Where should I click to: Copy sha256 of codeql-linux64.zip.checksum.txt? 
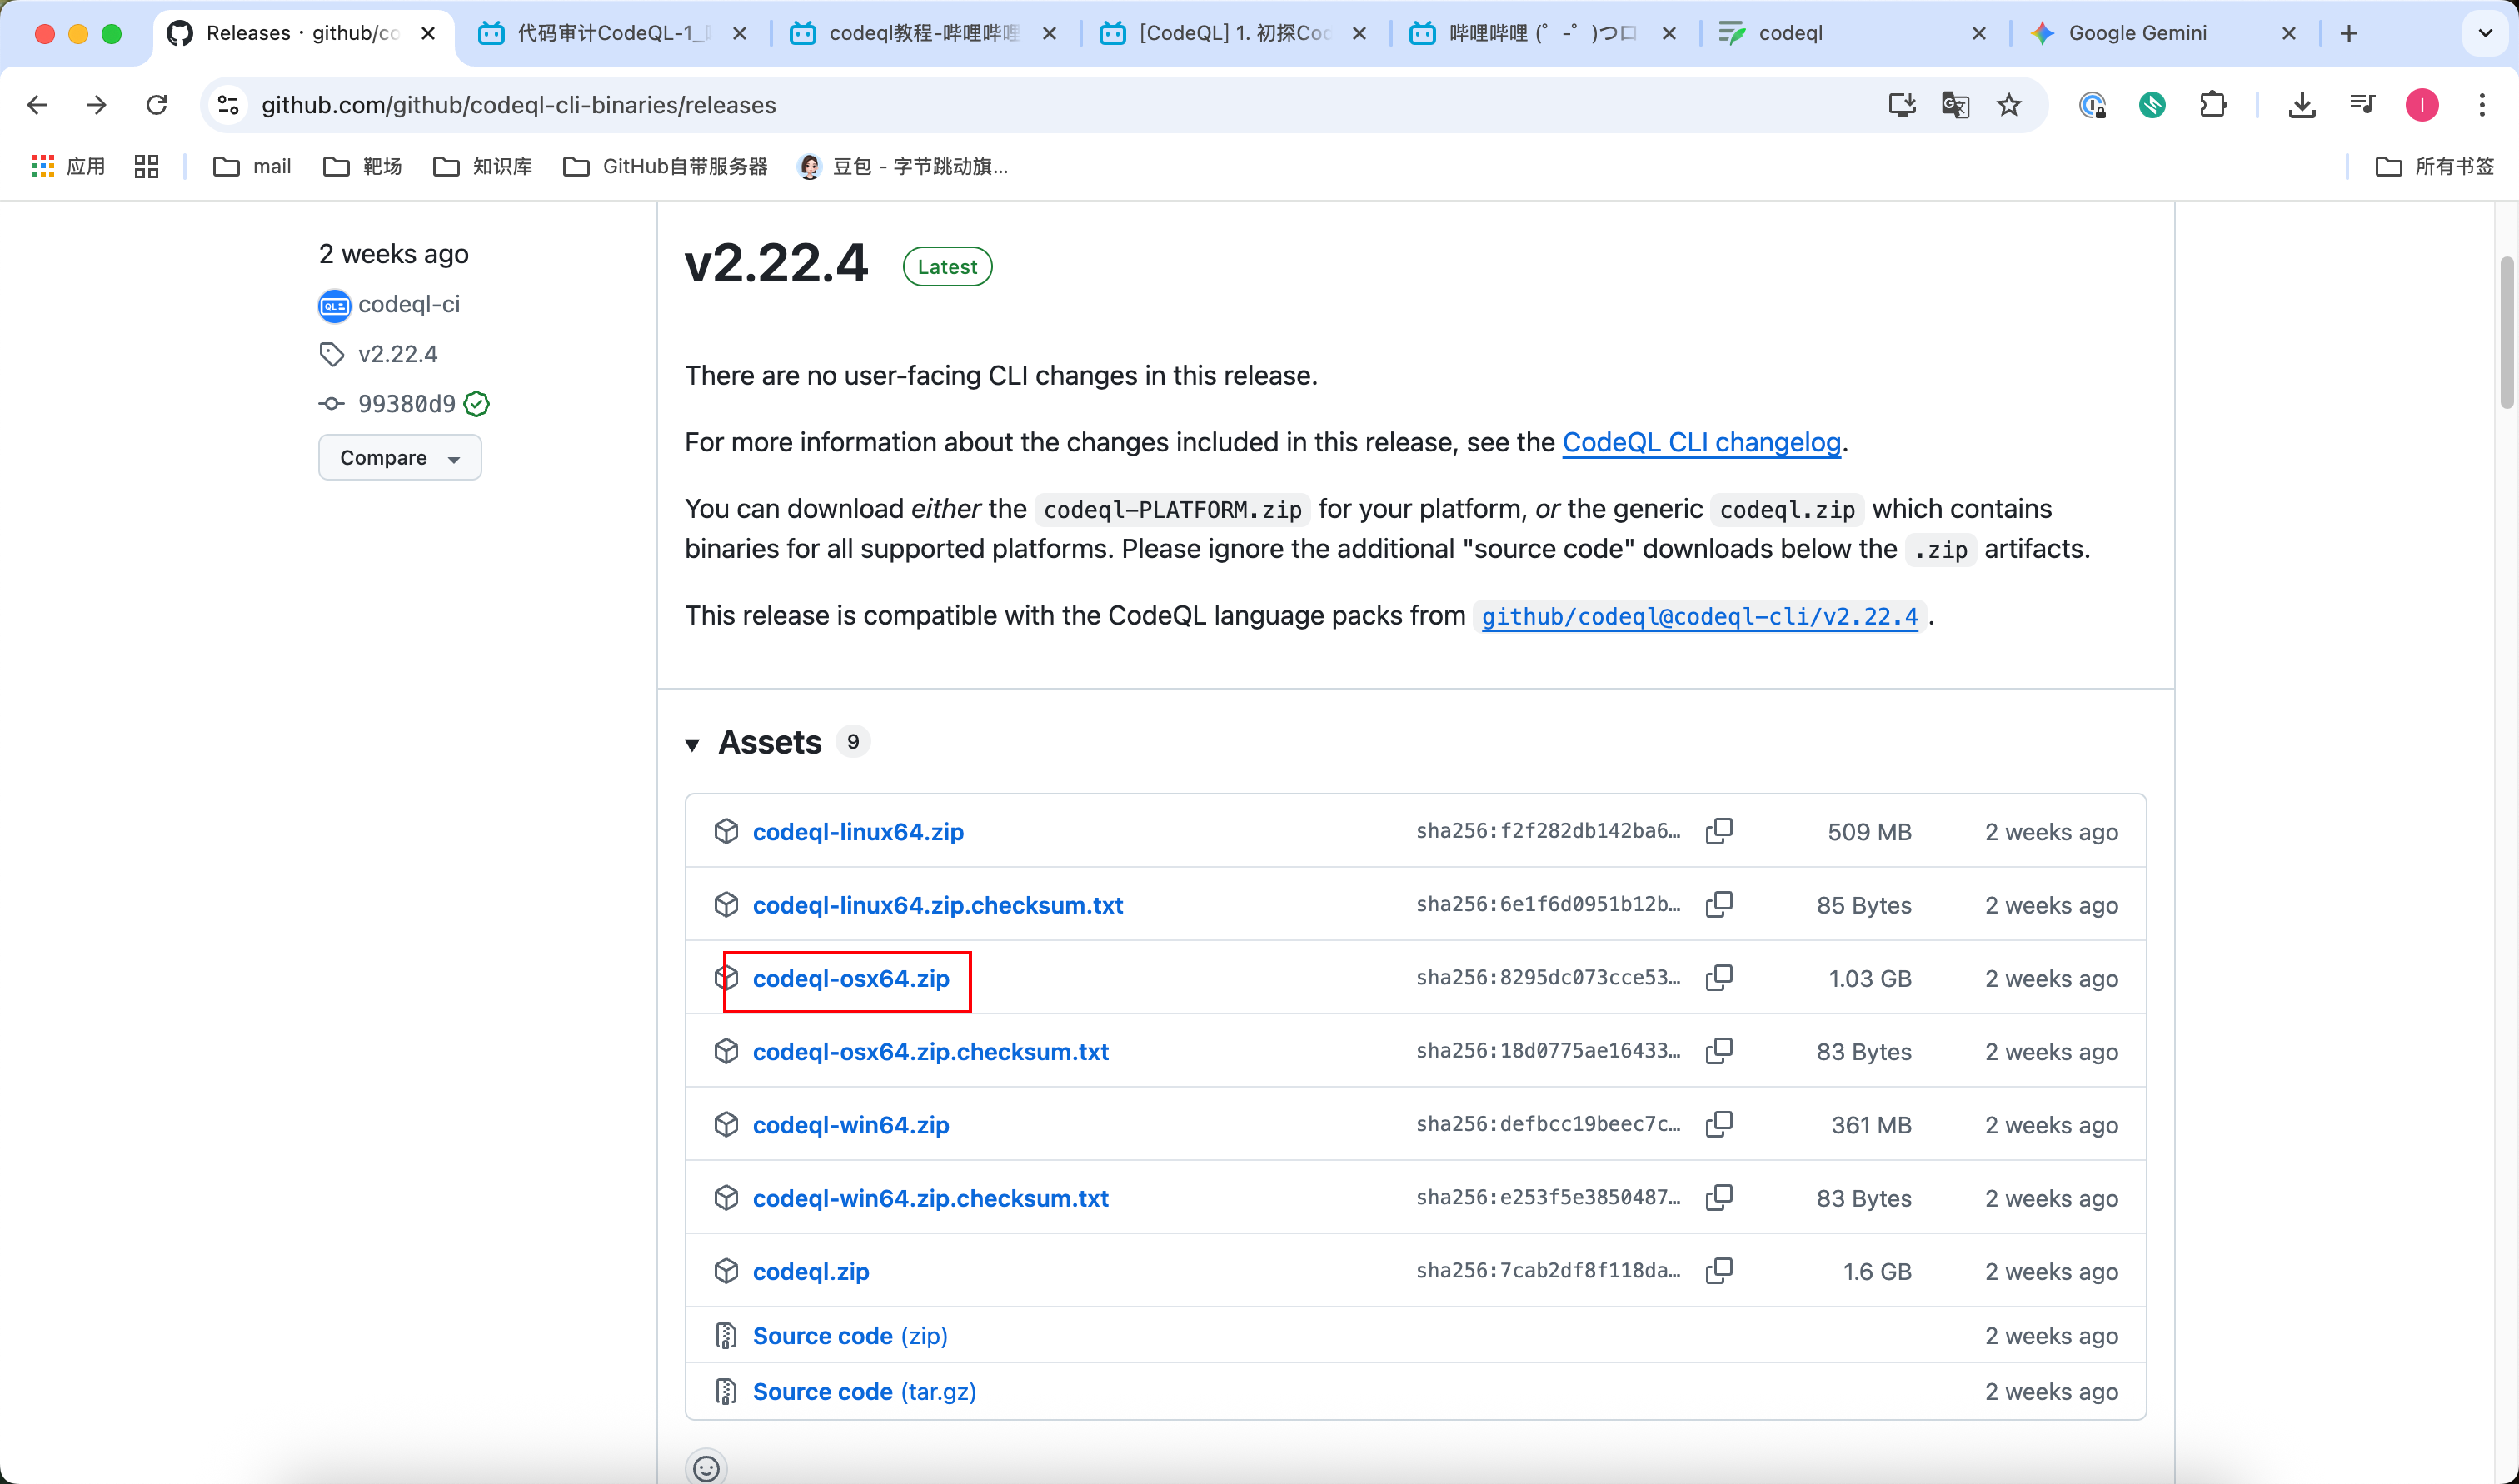[x=1719, y=904]
